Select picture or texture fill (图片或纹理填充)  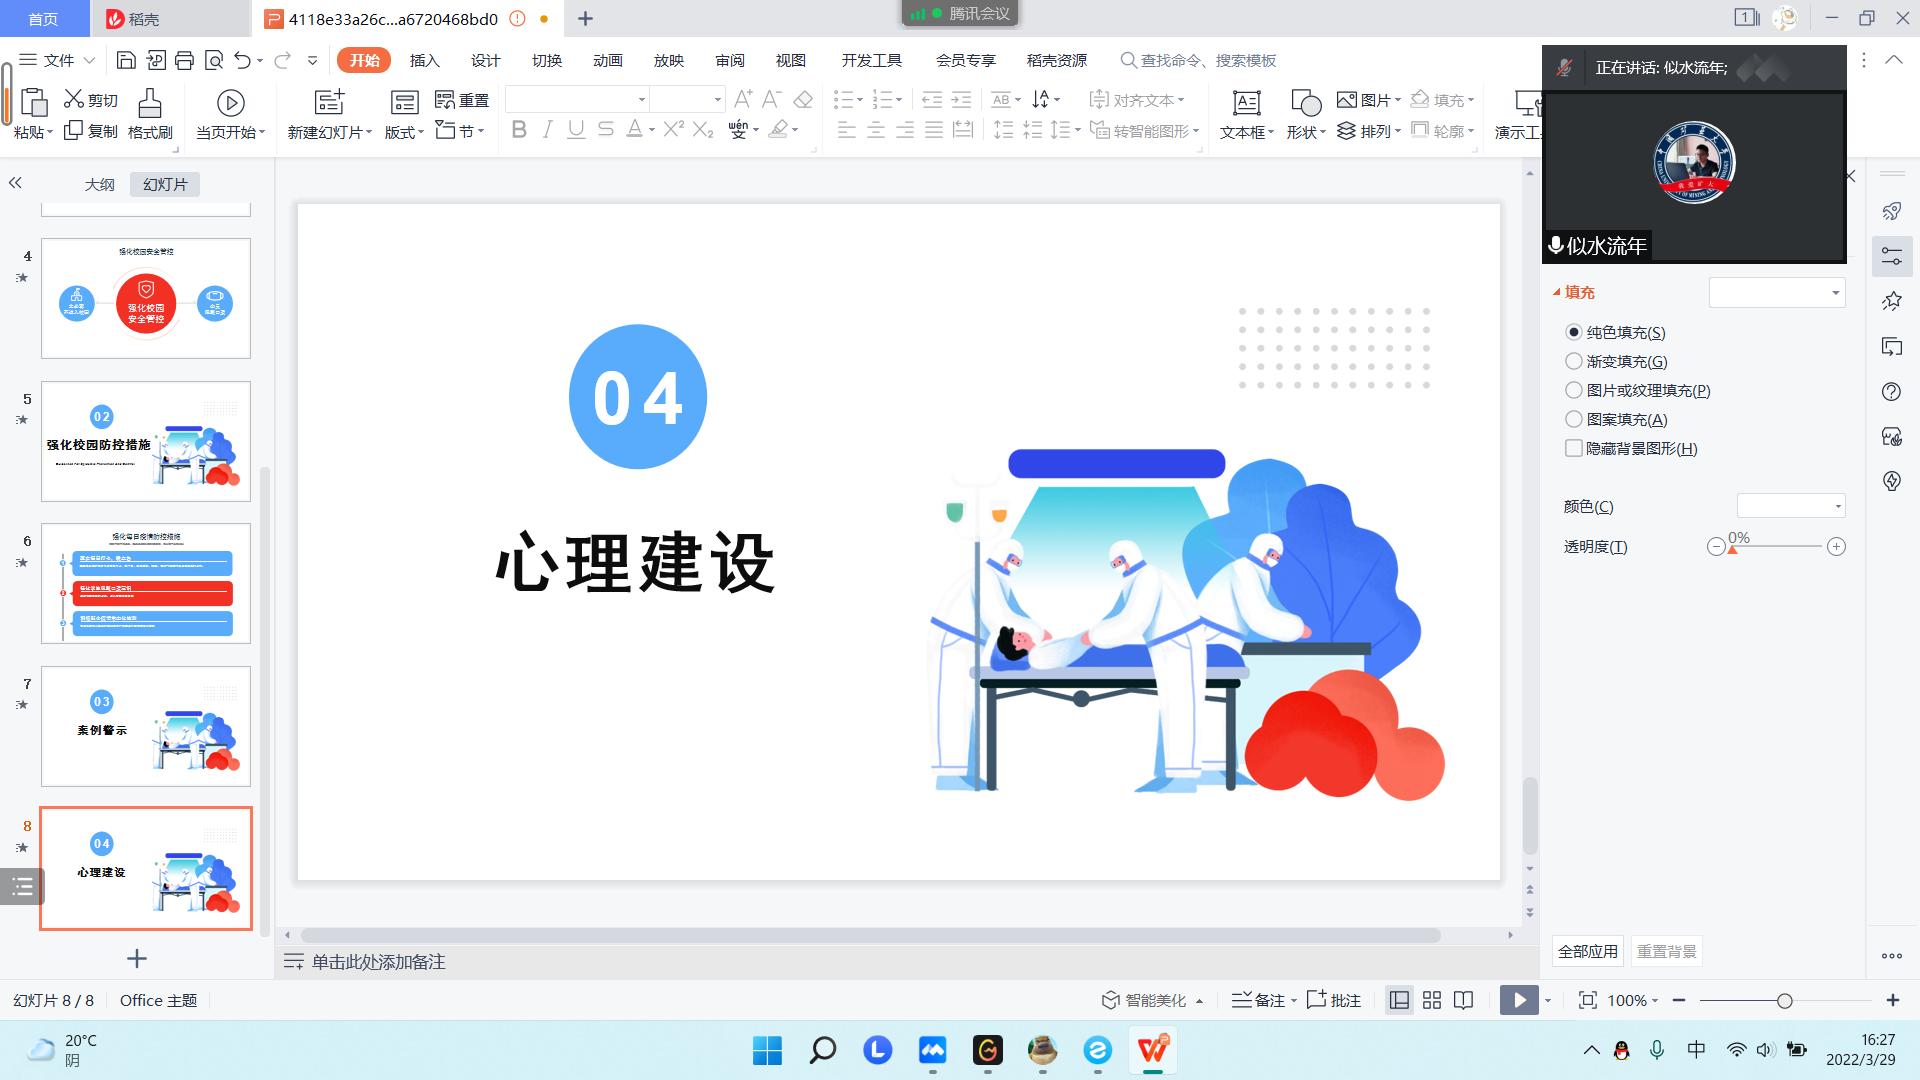pos(1574,391)
